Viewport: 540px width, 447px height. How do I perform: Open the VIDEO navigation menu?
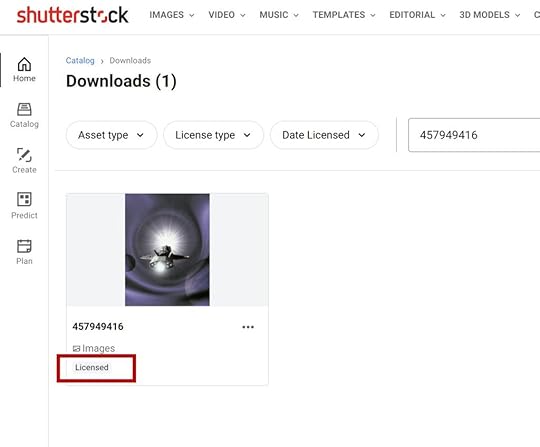click(227, 15)
